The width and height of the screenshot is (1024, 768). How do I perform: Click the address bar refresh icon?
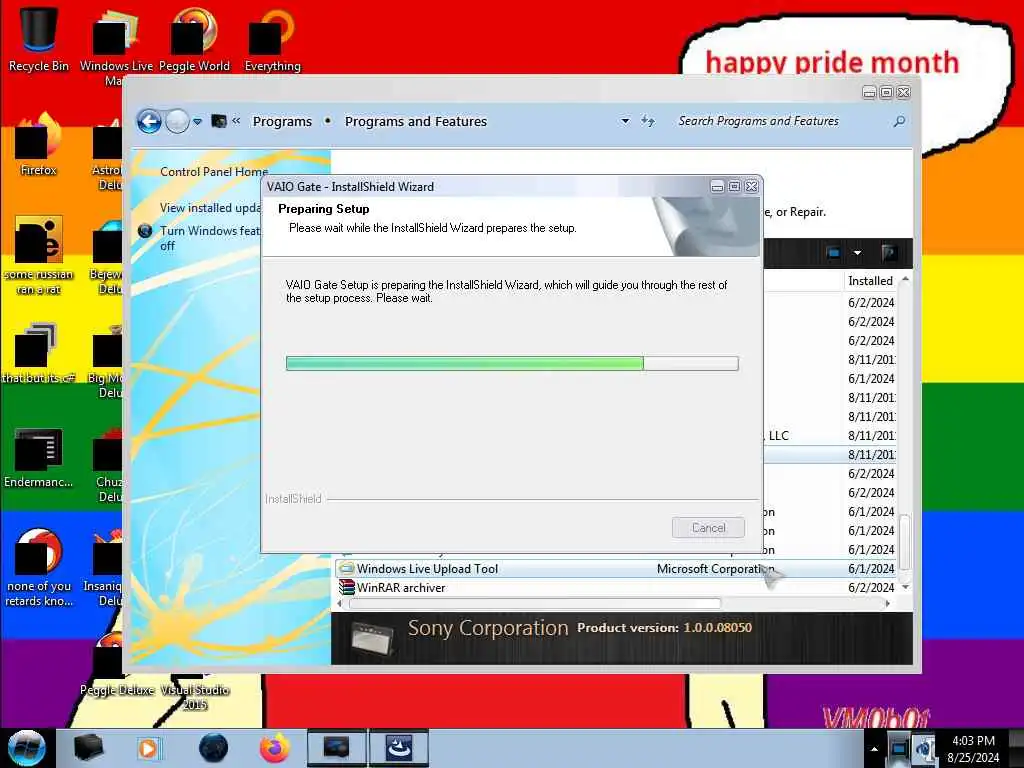click(648, 121)
